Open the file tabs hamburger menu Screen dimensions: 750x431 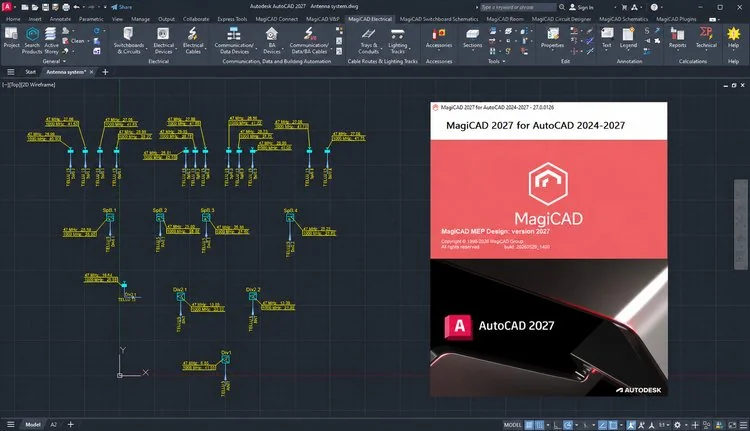click(11, 72)
